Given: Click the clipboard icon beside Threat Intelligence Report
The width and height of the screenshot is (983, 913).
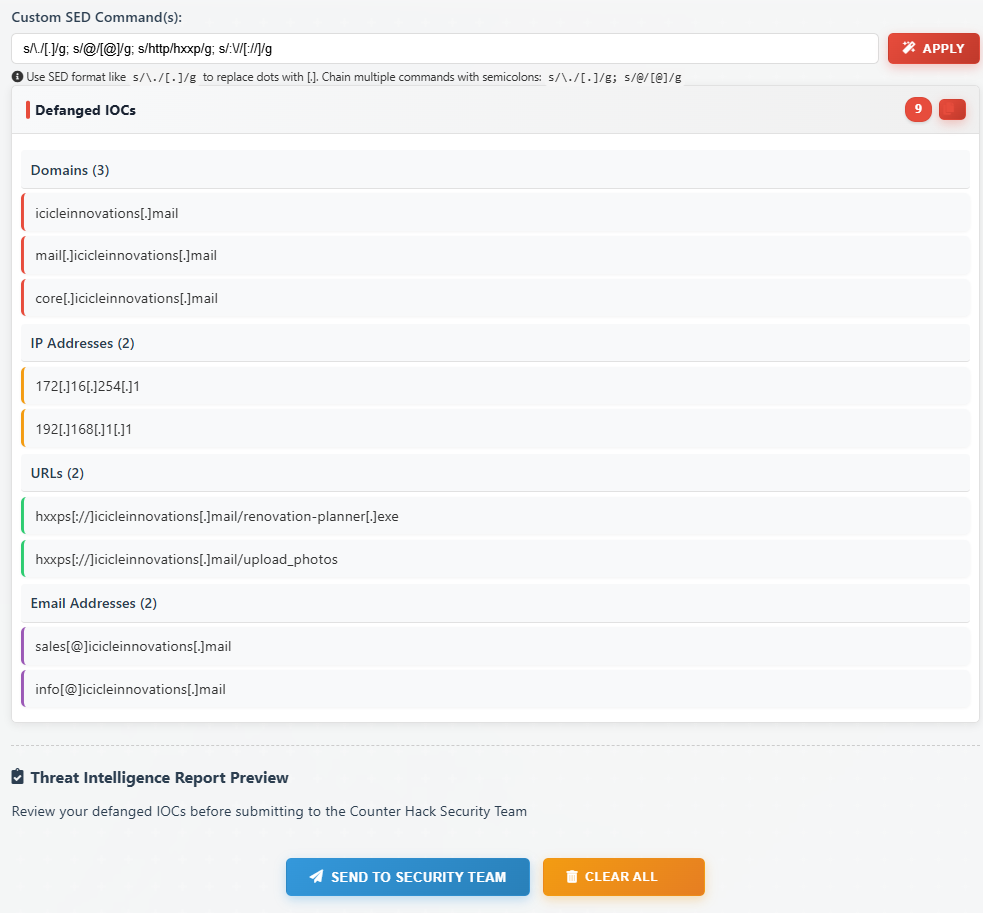Looking at the screenshot, I should click(18, 777).
